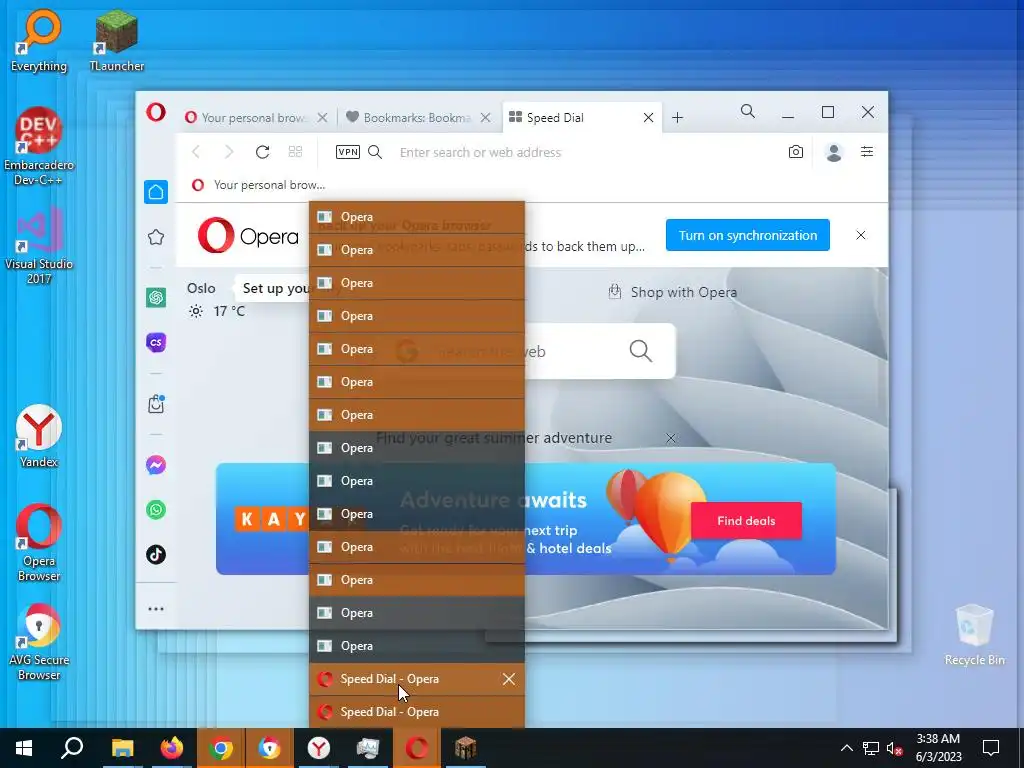Select bottom 'Speed Dial - Opera' entry
Screen dimensions: 1024x768
point(417,712)
